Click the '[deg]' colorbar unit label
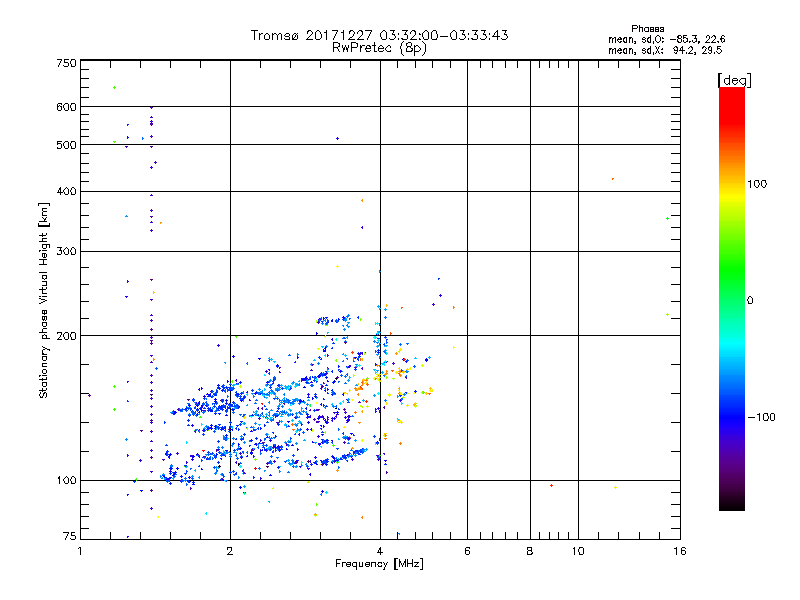Viewport: 800px width, 600px height. (734, 80)
